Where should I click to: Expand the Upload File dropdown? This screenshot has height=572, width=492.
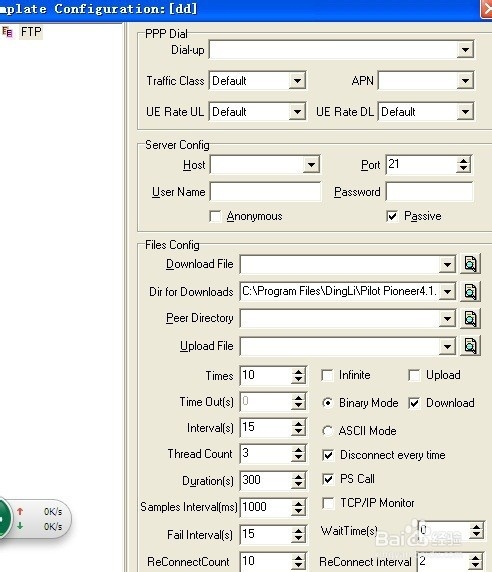(447, 346)
